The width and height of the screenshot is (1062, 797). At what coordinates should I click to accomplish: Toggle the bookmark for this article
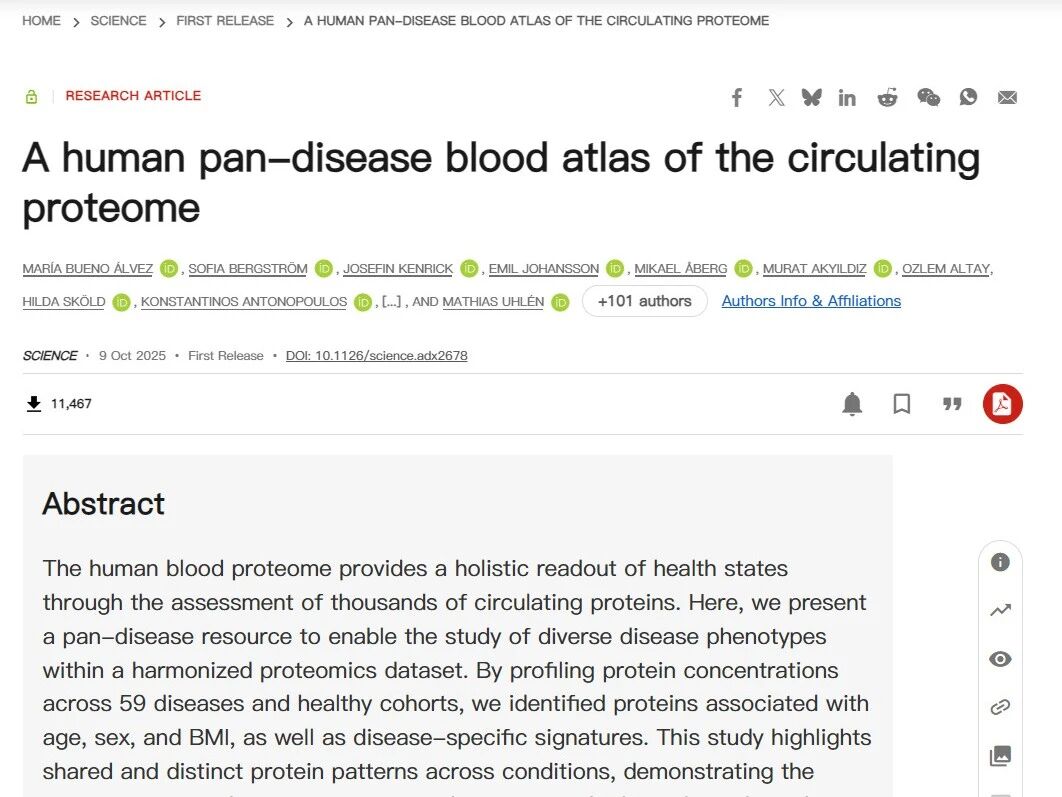tap(902, 404)
